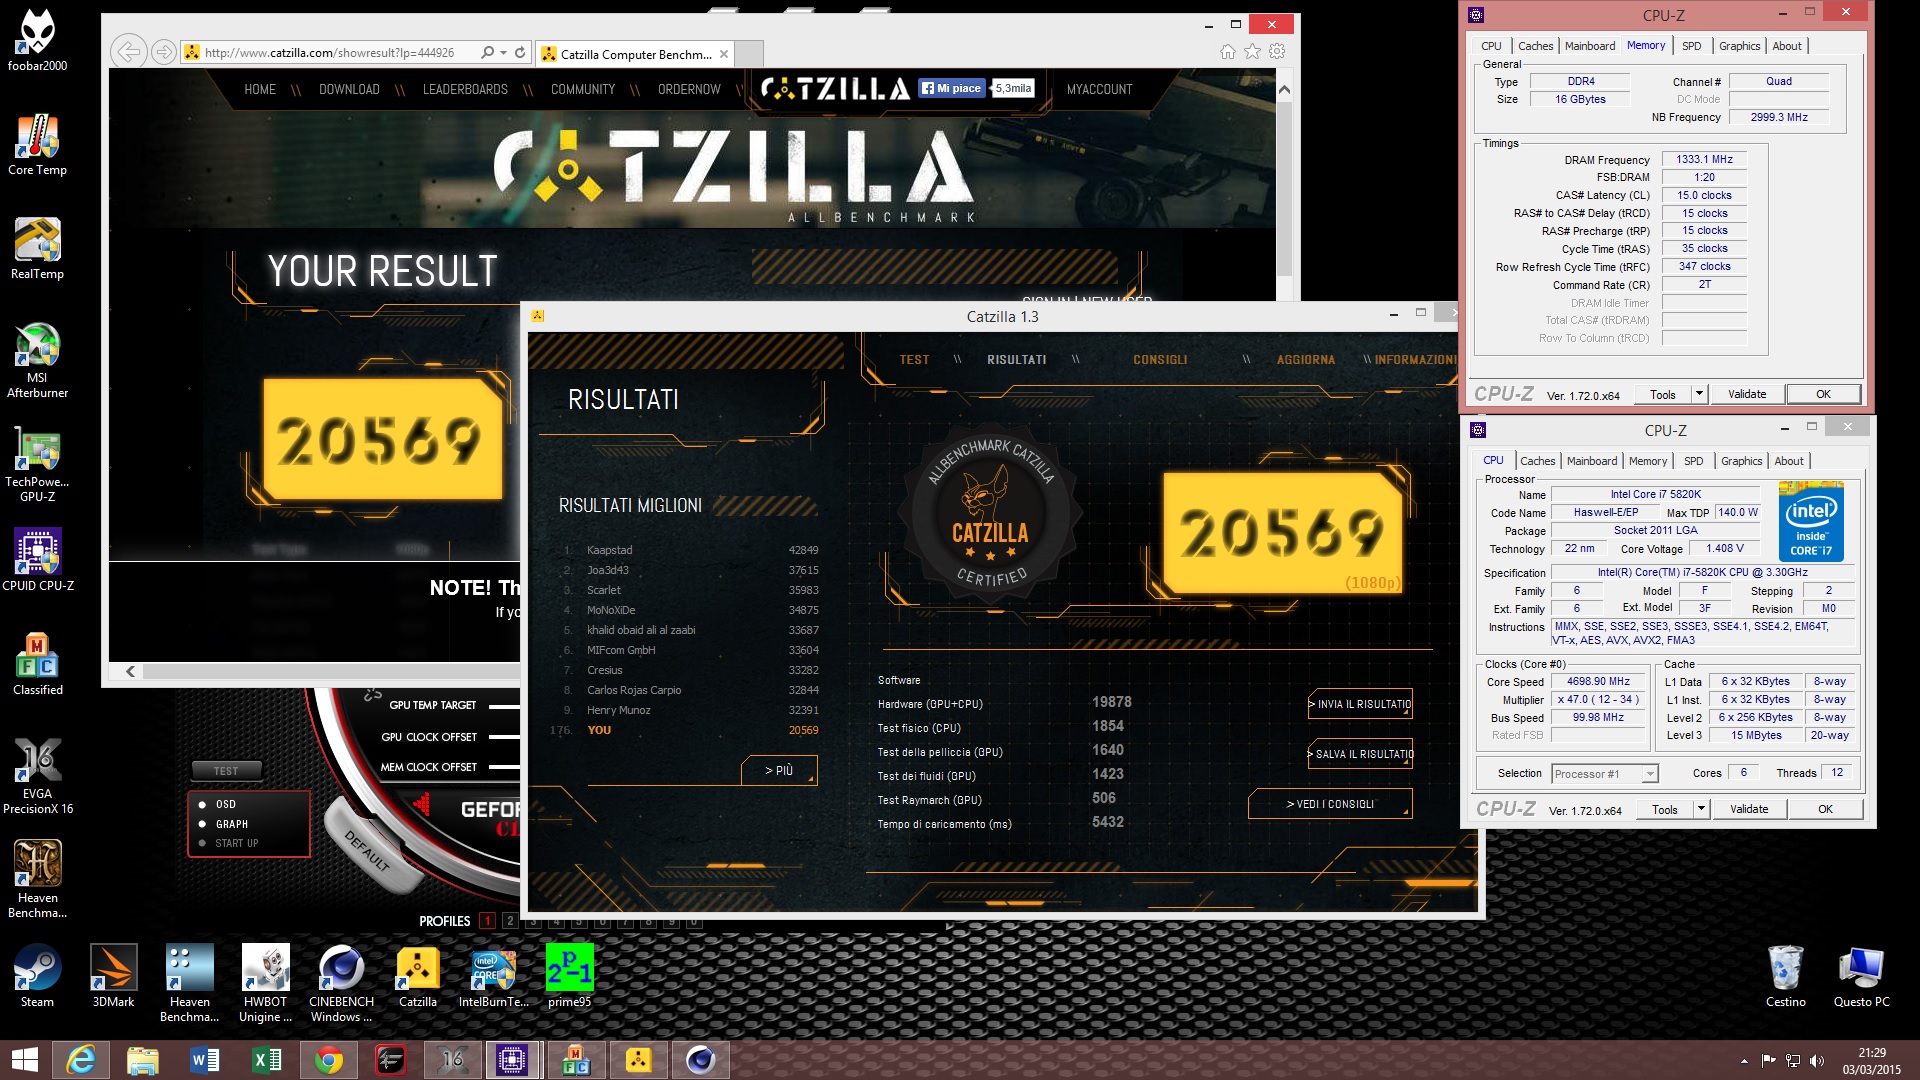The width and height of the screenshot is (1920, 1080).
Task: Show hidden system tray icons arrow
Action: (x=1744, y=1061)
